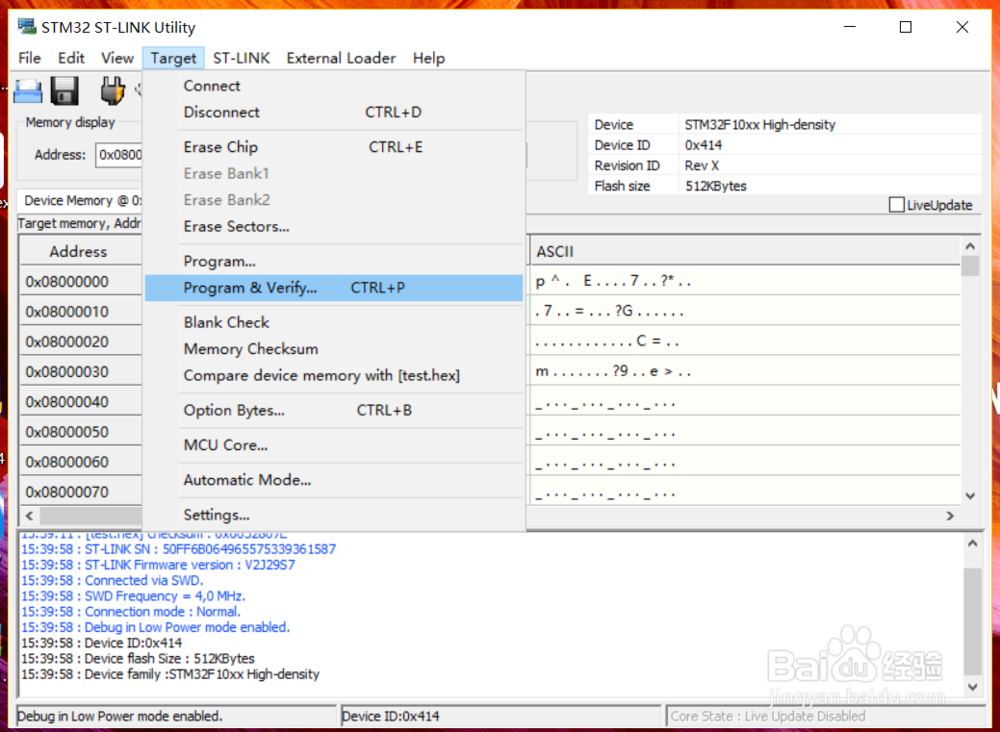Choose Disconnect from the Target menu
Screen dimensions: 1000x732
coord(334,112)
